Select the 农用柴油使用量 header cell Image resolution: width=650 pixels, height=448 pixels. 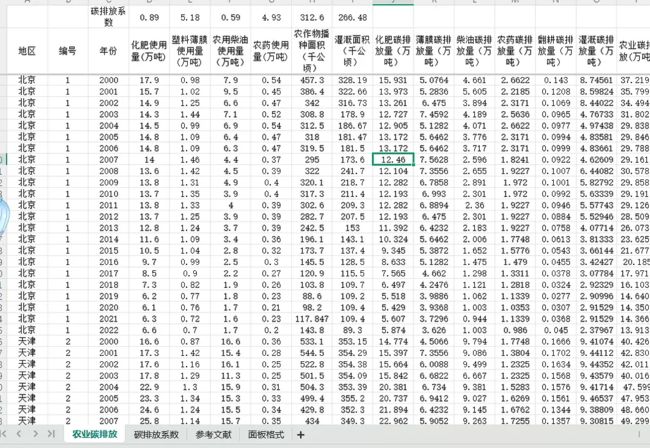230,51
